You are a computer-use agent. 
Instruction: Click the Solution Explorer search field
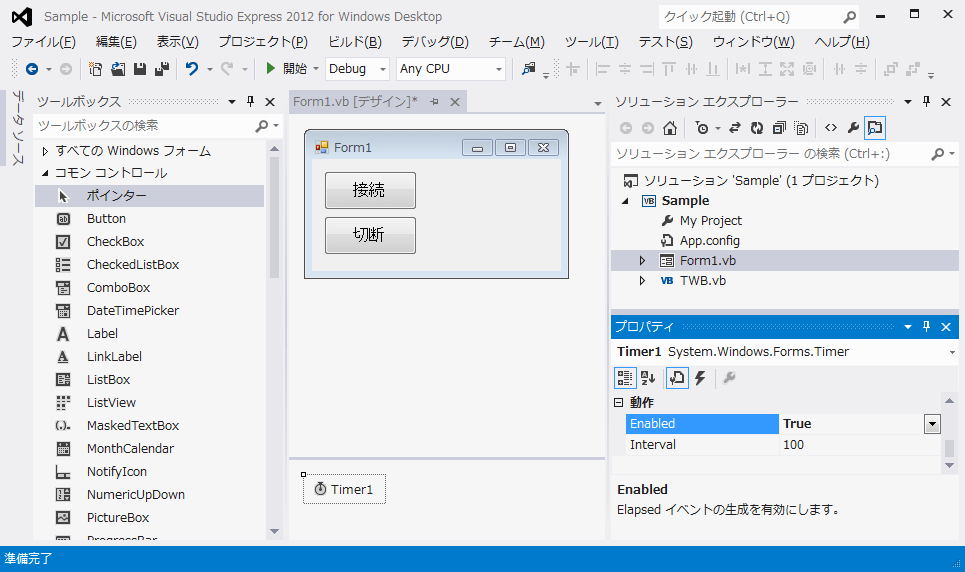pos(772,154)
